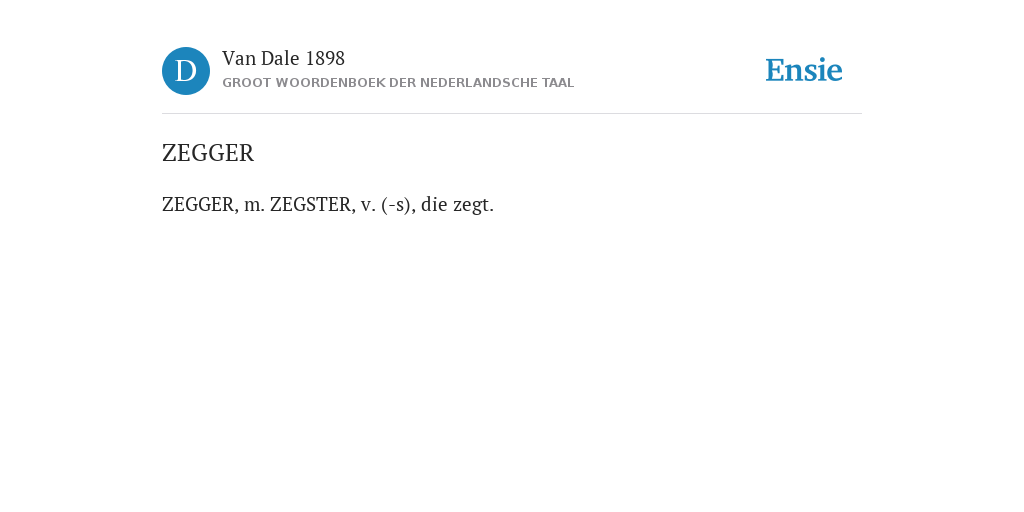
Task: Open the Ensie logo link
Action: click(x=804, y=71)
